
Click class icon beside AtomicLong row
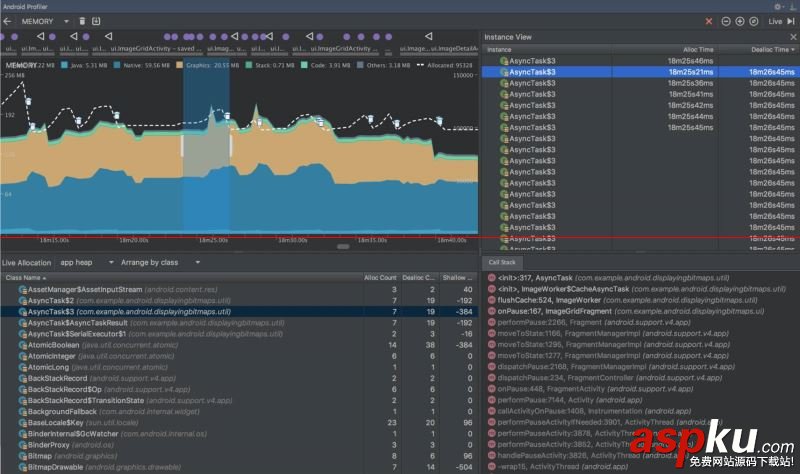pos(22,367)
